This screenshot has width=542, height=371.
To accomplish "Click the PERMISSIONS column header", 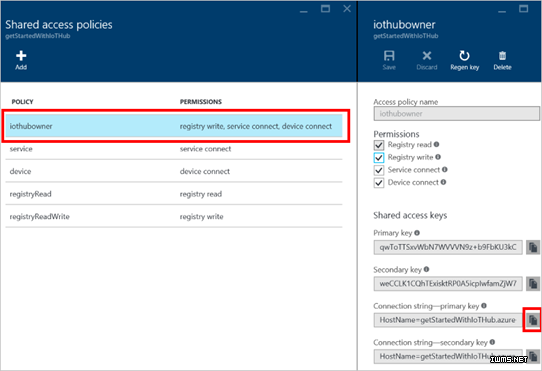I will click(201, 102).
